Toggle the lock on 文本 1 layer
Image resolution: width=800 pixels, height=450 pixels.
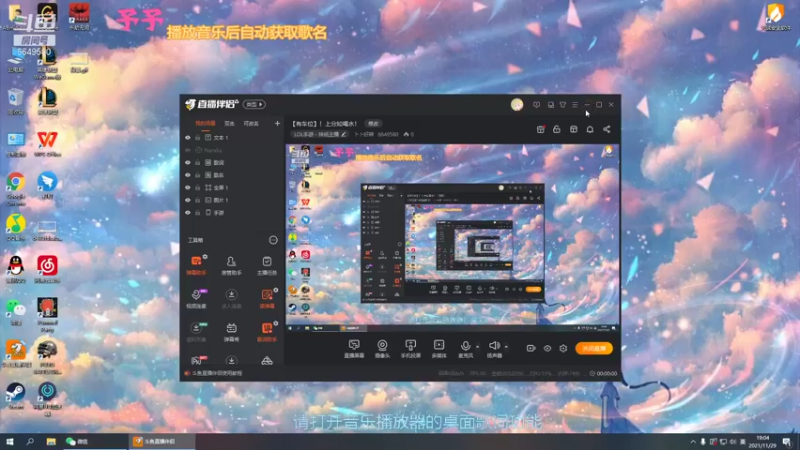point(198,138)
